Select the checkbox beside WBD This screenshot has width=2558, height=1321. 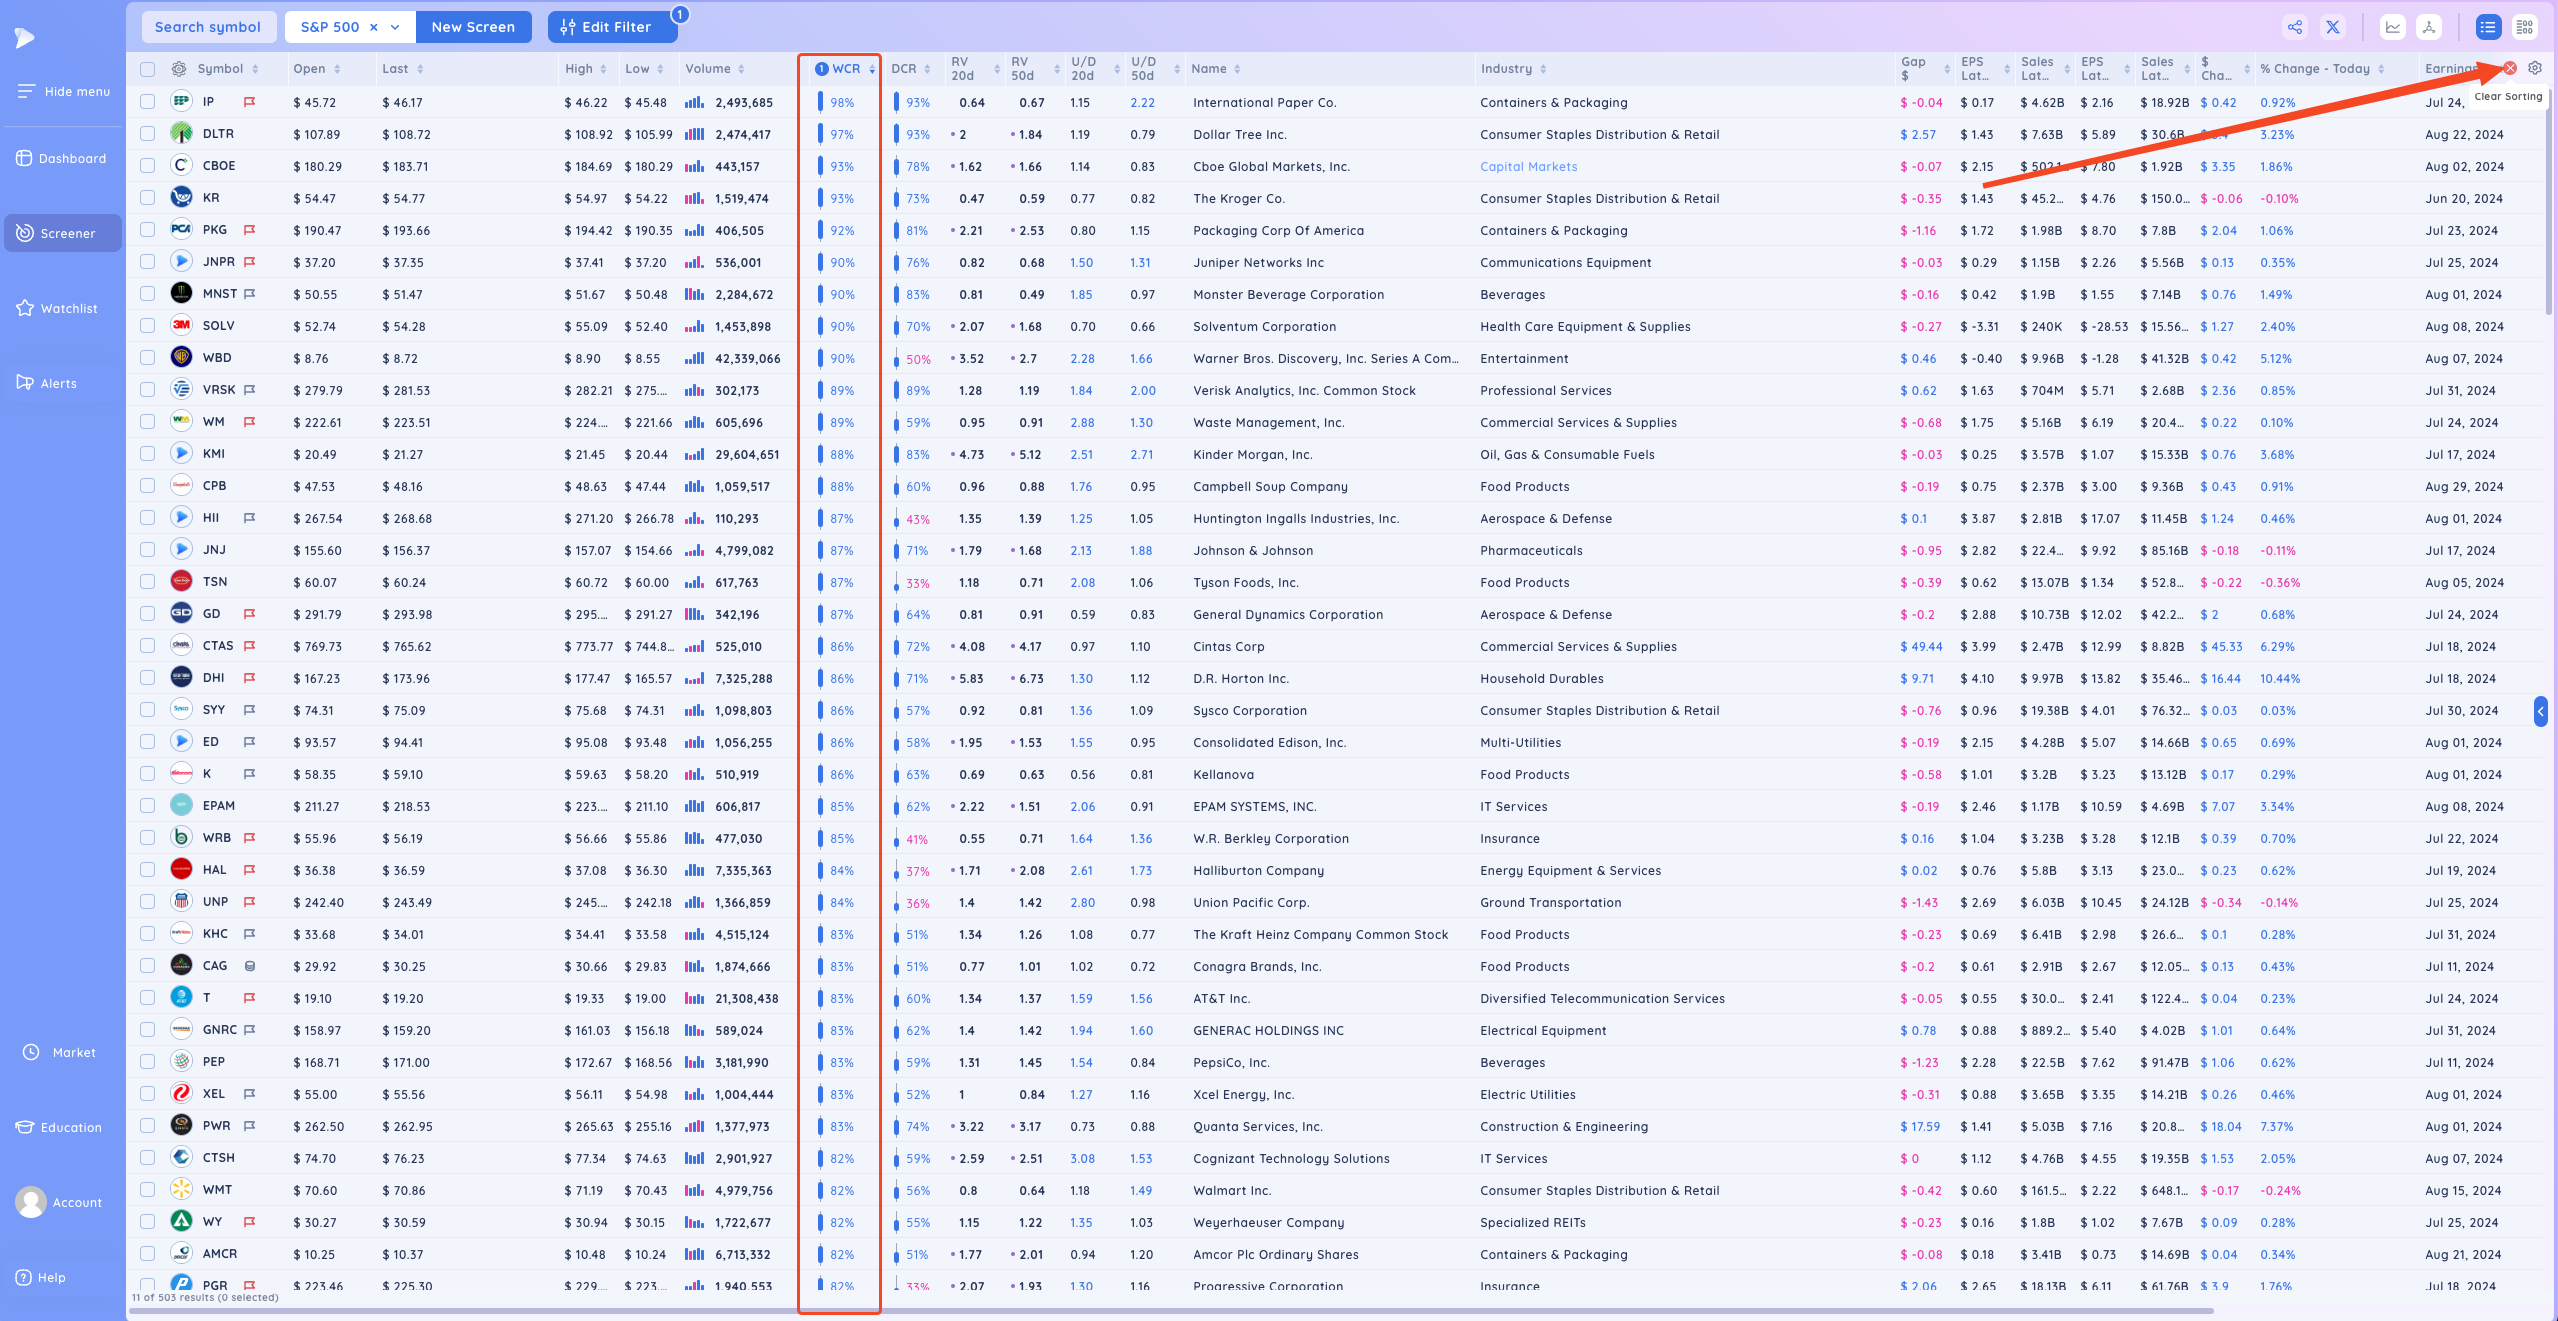148,358
